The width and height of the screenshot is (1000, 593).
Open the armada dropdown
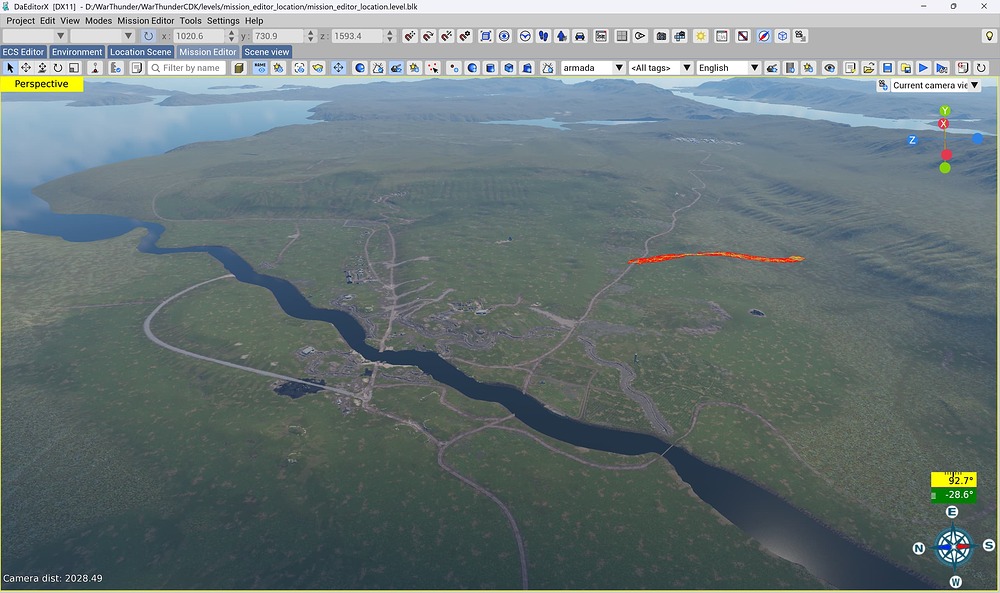pos(593,68)
